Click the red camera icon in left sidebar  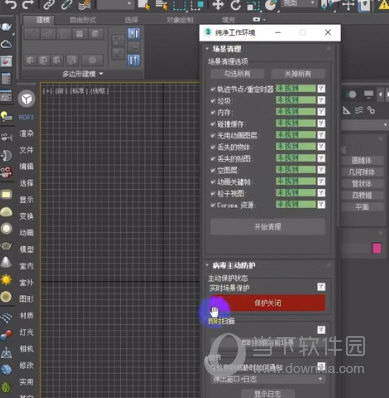pyautogui.click(x=6, y=172)
